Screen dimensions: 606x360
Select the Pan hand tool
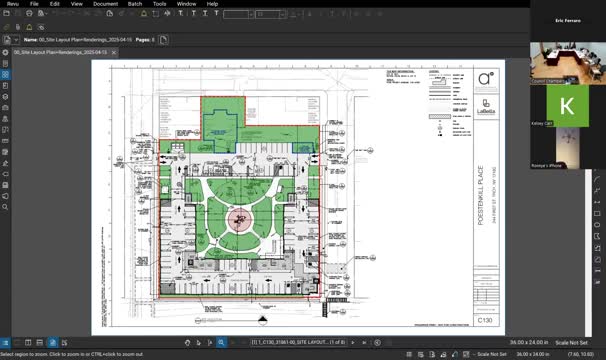tap(187, 343)
